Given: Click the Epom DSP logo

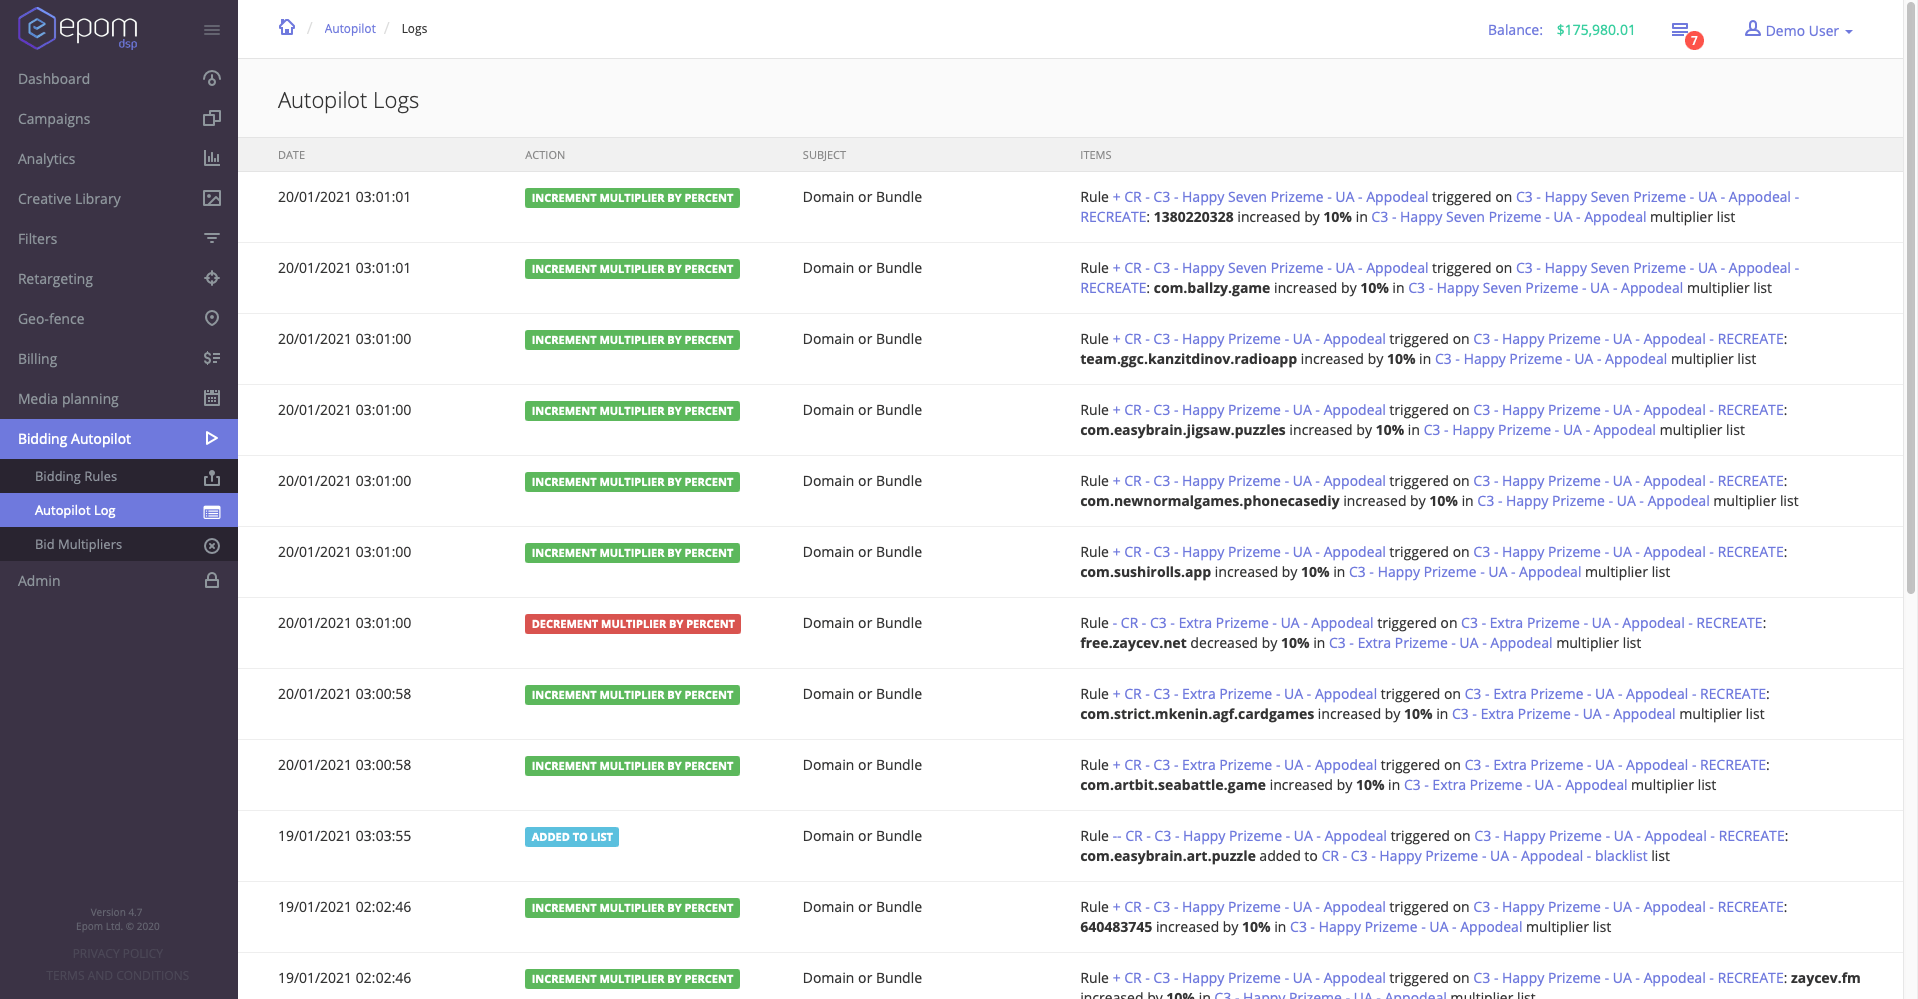Looking at the screenshot, I should coord(77,28).
